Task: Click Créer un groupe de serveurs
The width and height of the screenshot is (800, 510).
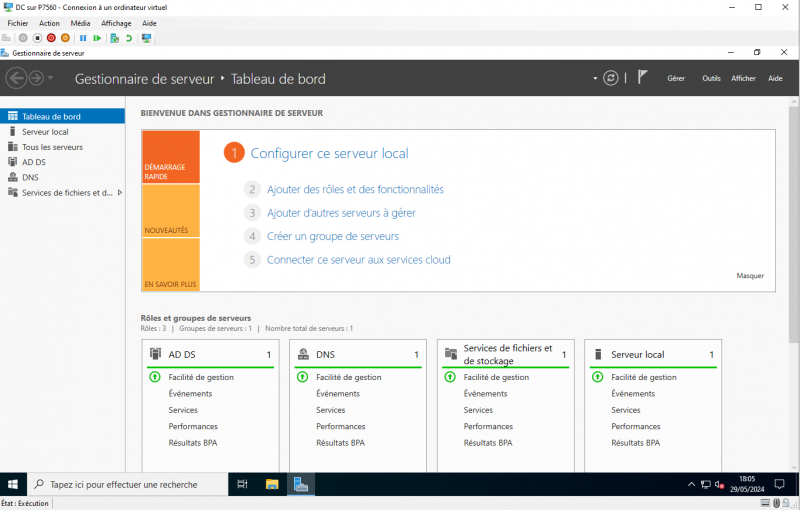Action: [x=333, y=236]
